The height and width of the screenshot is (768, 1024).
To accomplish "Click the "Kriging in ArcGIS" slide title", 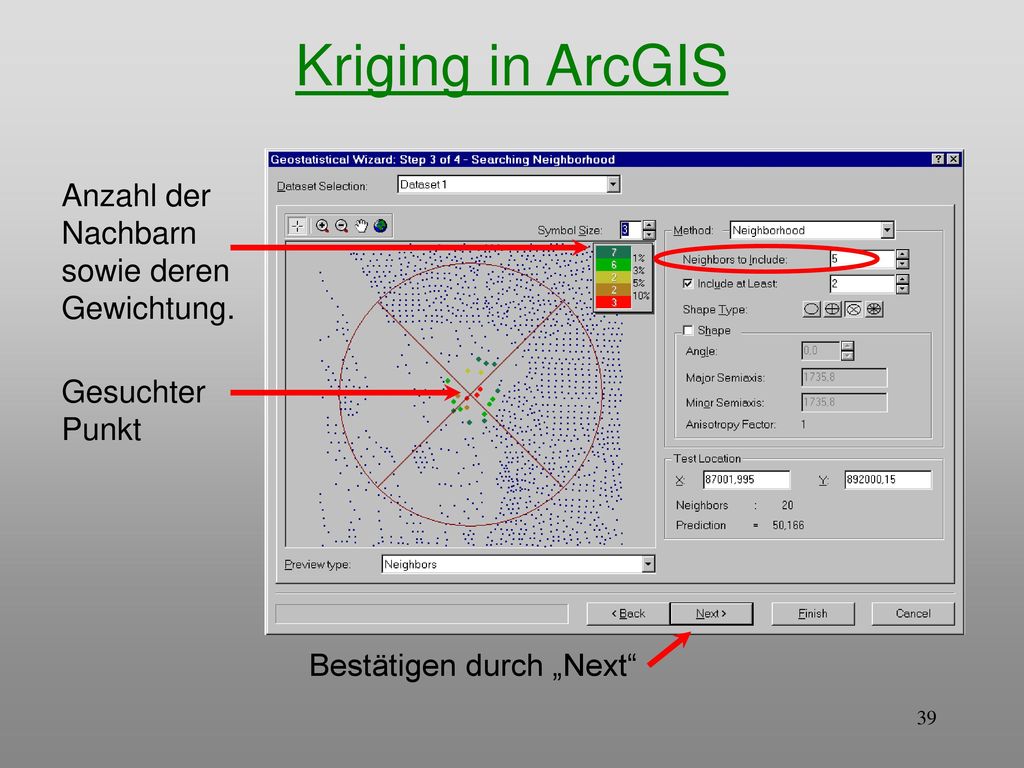I will click(511, 67).
